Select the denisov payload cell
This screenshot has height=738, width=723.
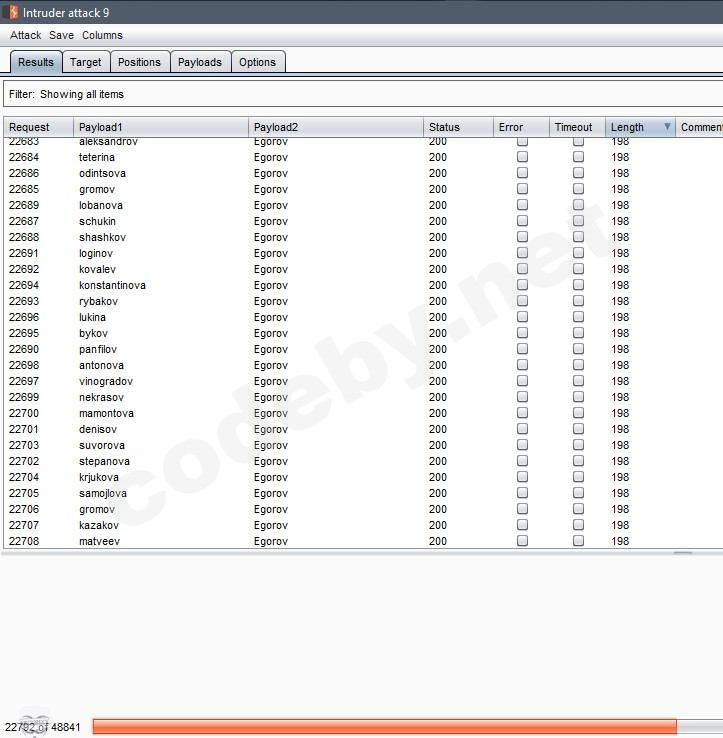tap(98, 429)
